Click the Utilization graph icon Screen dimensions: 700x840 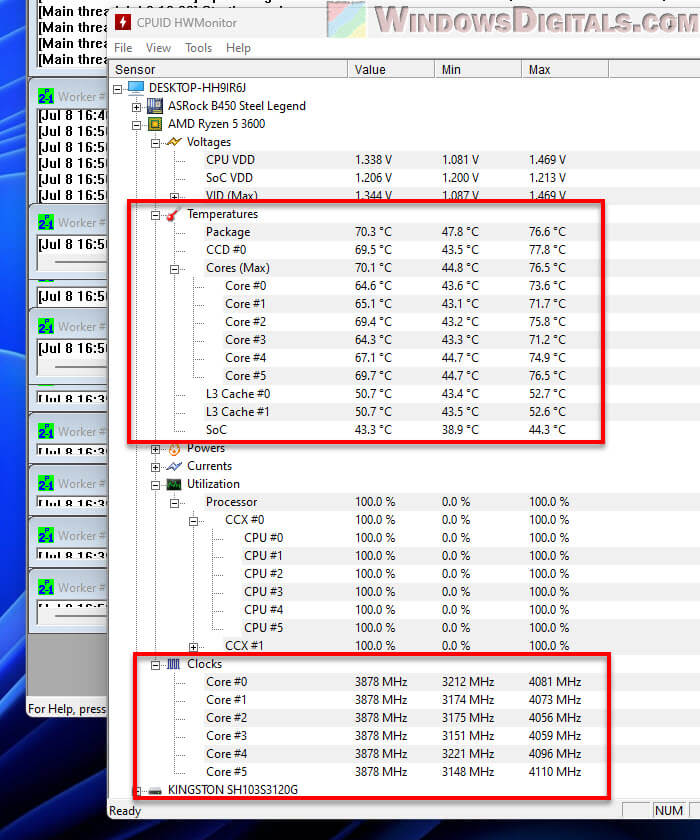coord(174,484)
